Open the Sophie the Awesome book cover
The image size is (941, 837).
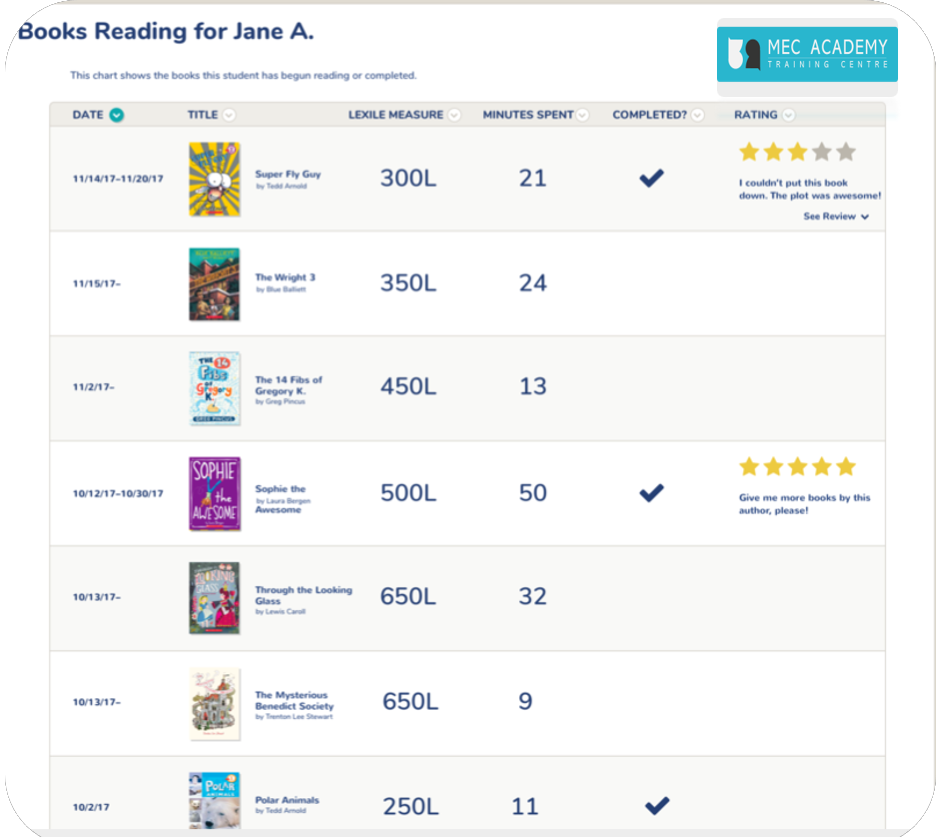pos(214,493)
